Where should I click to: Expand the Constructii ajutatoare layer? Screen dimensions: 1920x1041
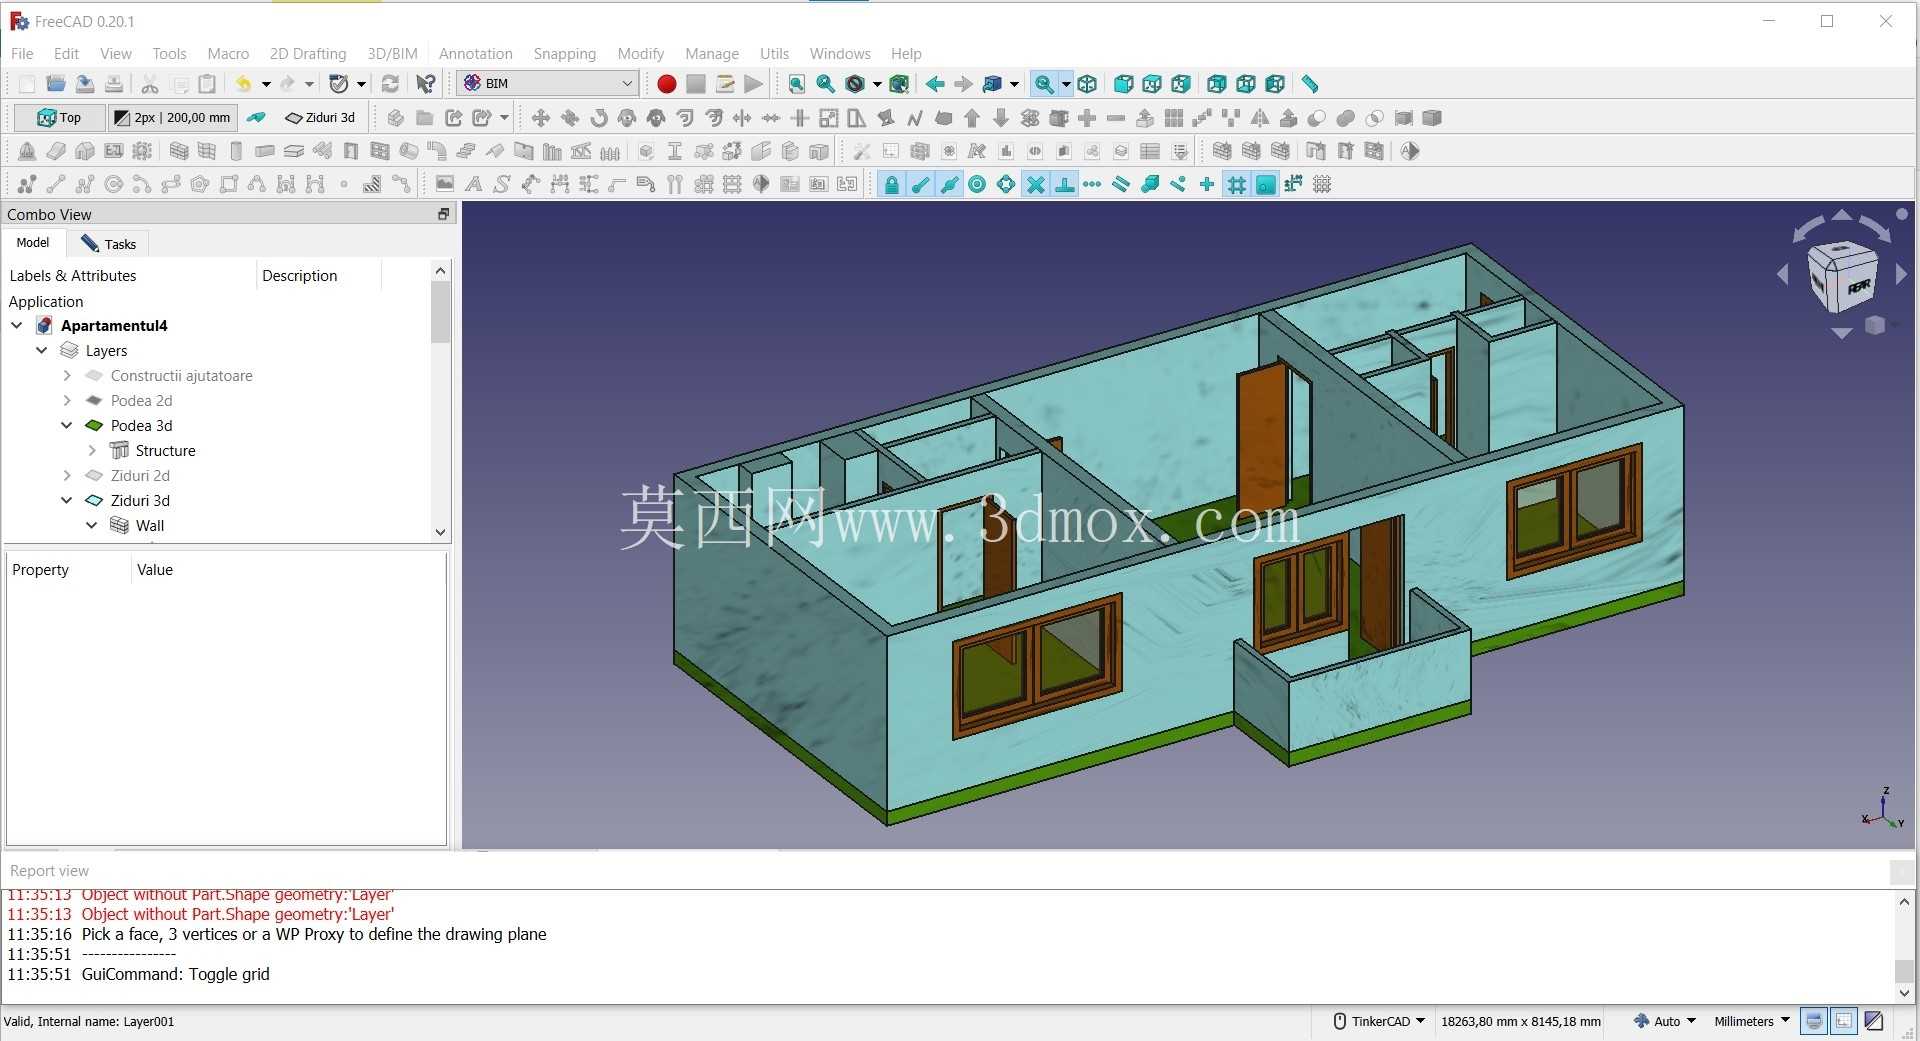pyautogui.click(x=67, y=376)
